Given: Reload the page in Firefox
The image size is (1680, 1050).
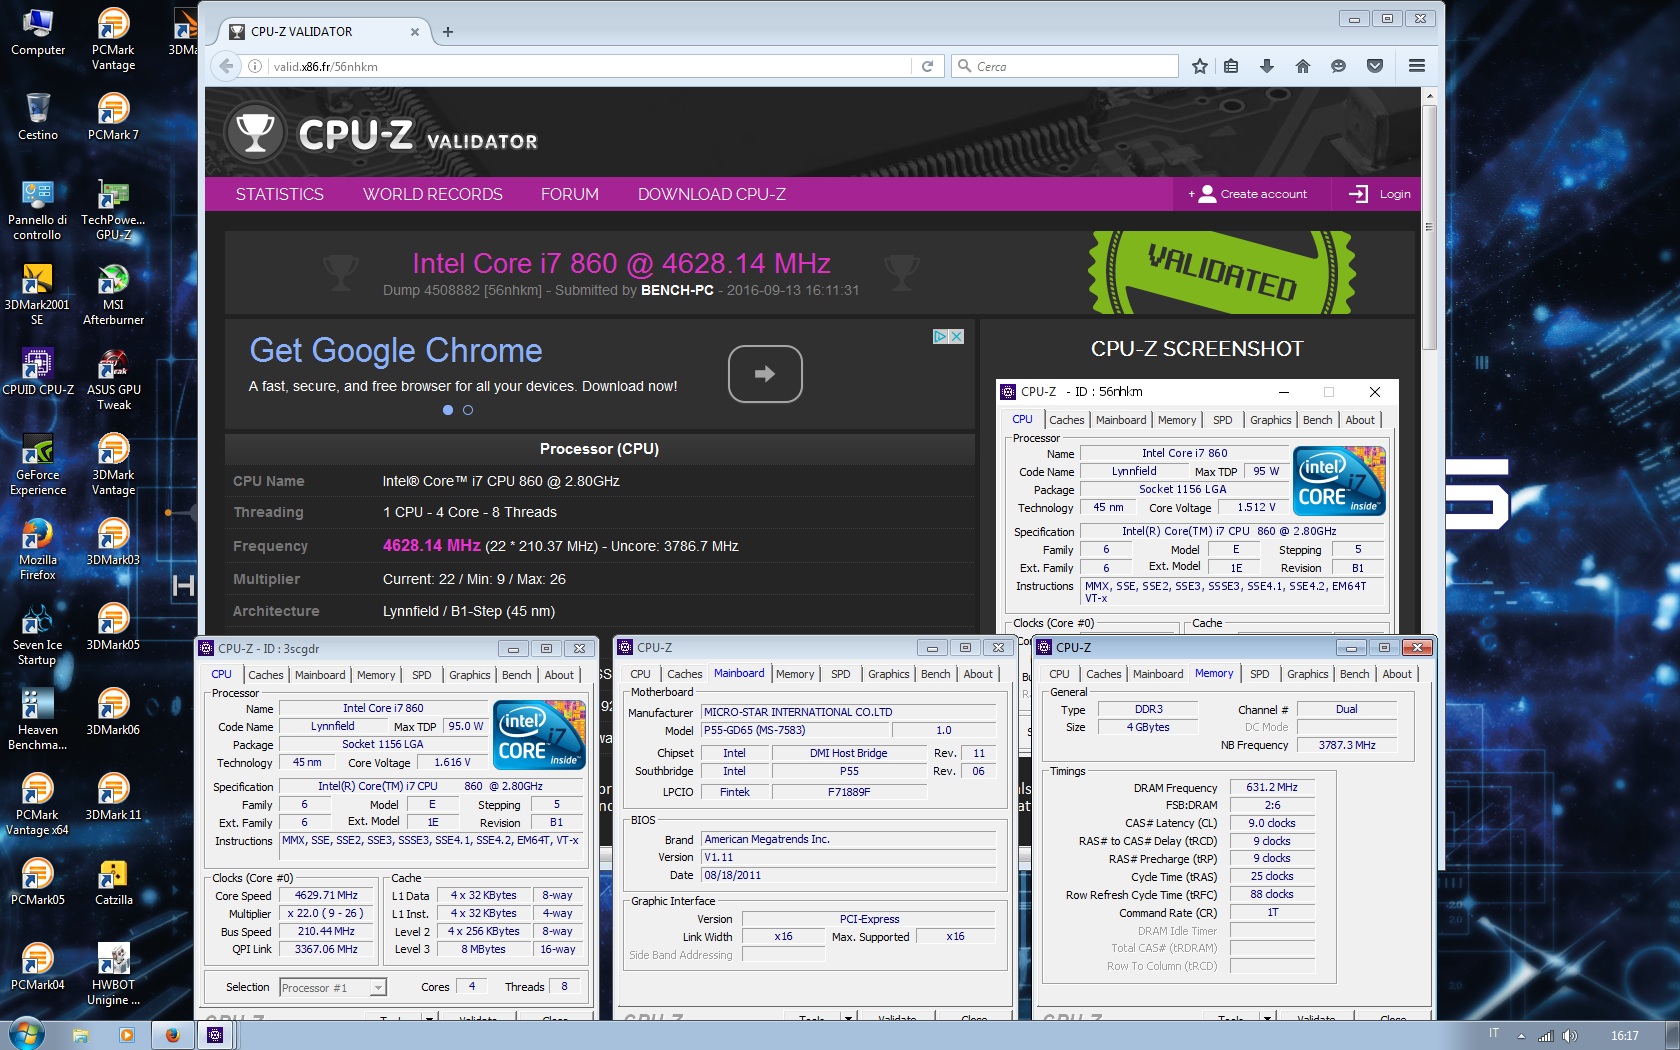Looking at the screenshot, I should coord(927,66).
